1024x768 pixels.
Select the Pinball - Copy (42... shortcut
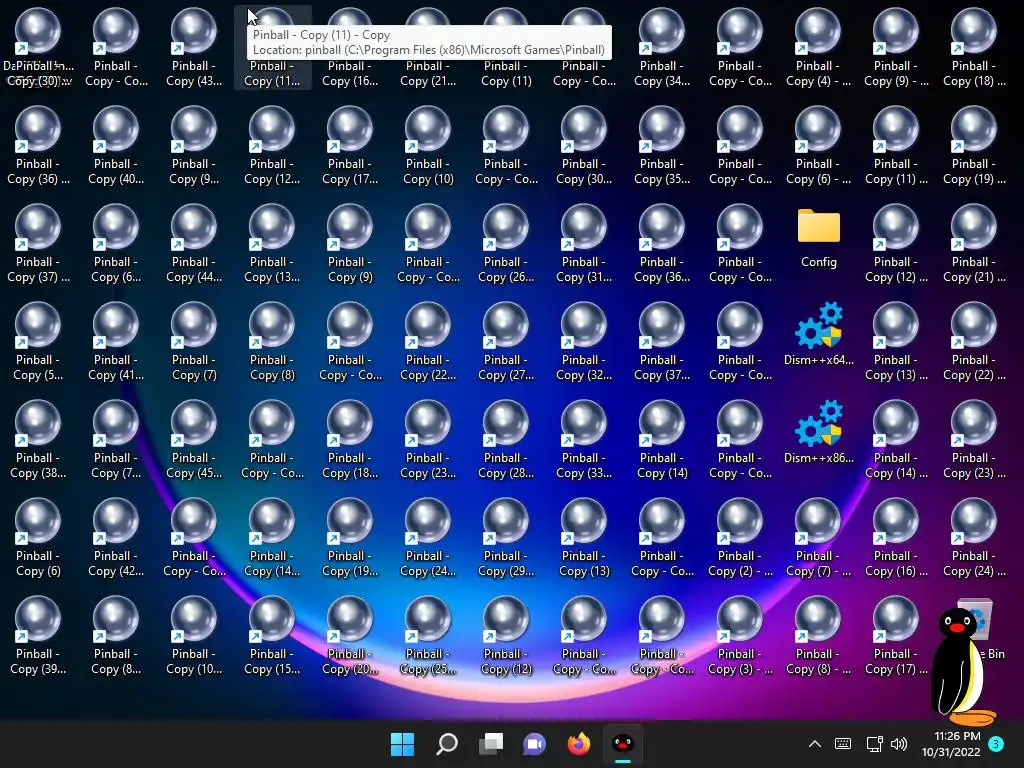(116, 538)
